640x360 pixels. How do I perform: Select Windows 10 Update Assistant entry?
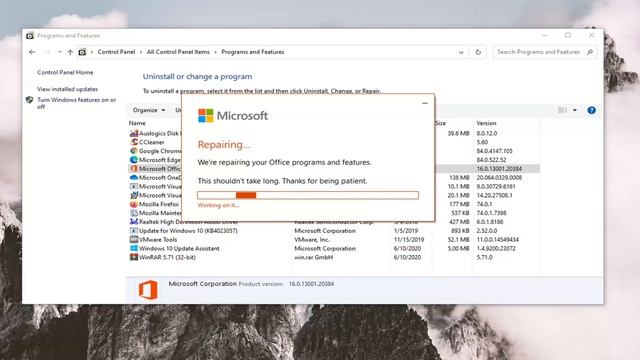point(179,248)
